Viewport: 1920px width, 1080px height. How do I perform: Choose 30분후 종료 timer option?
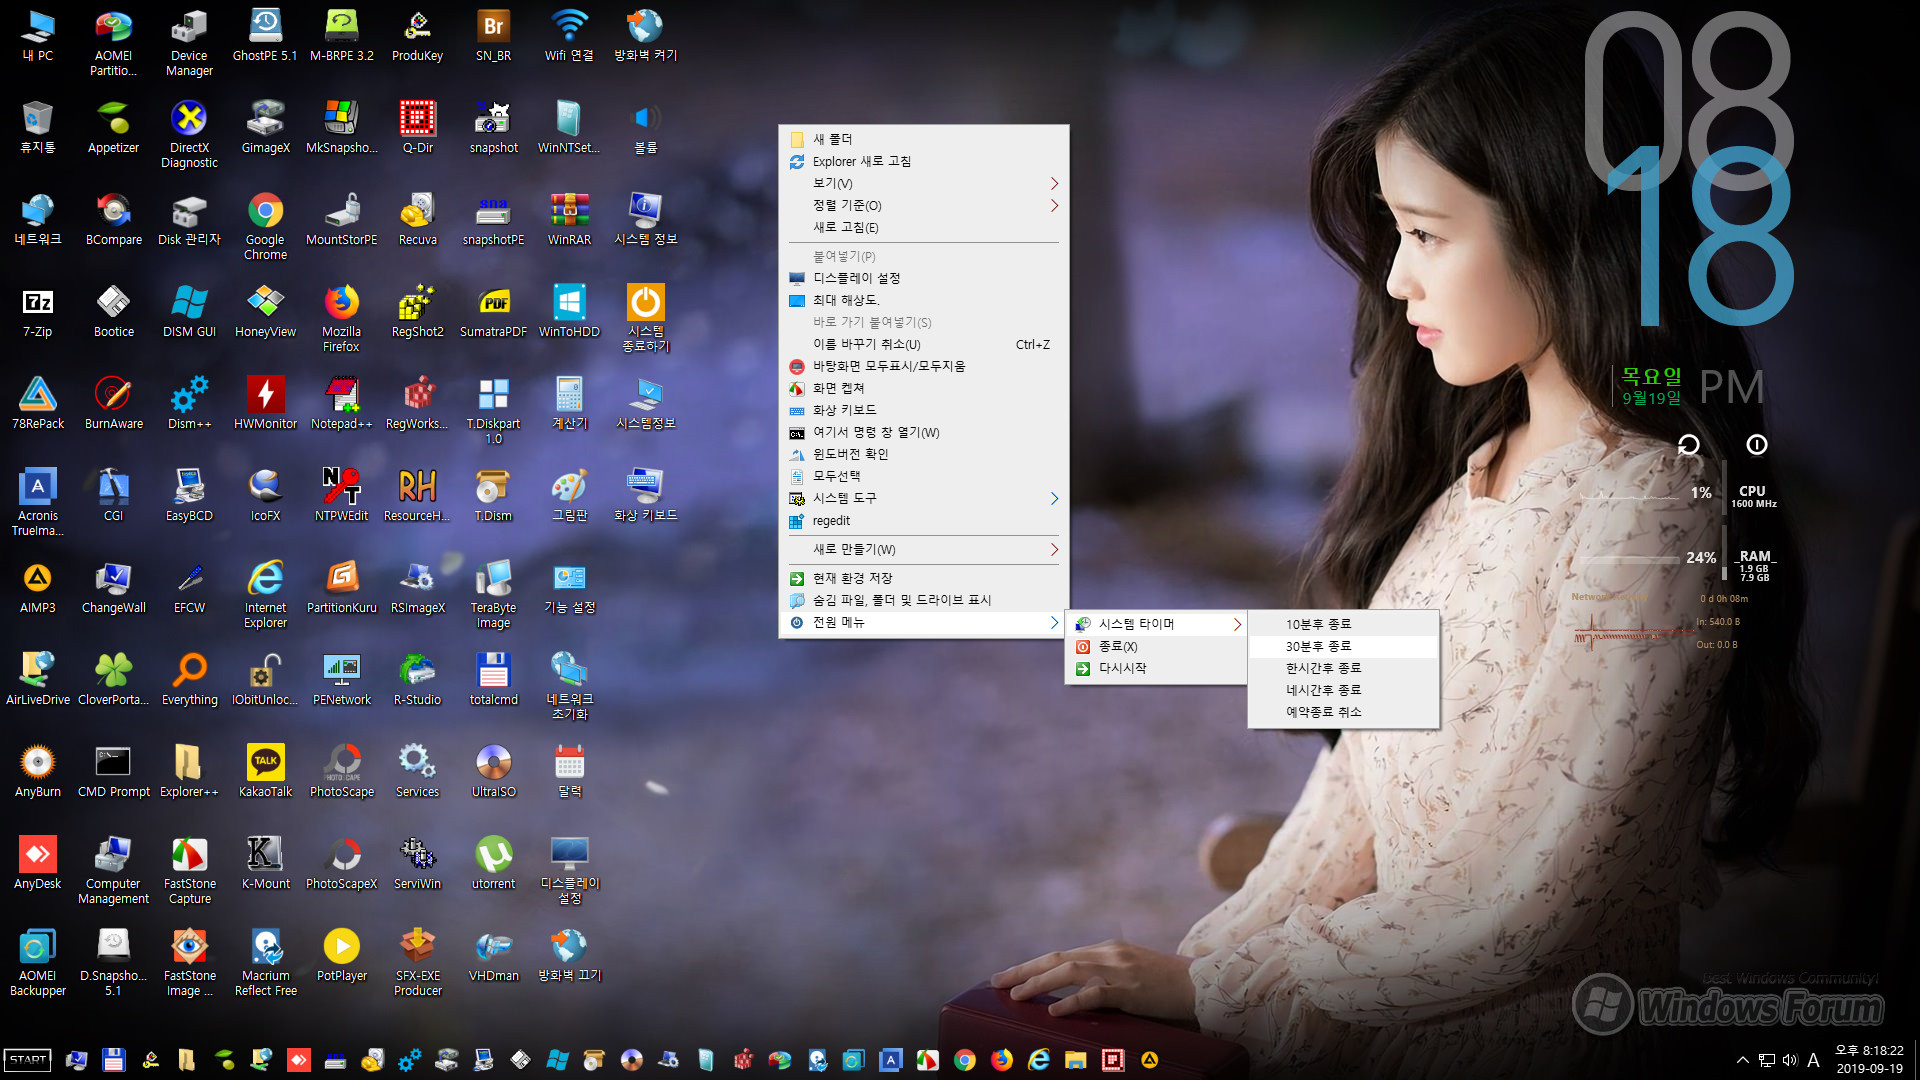pos(1343,646)
